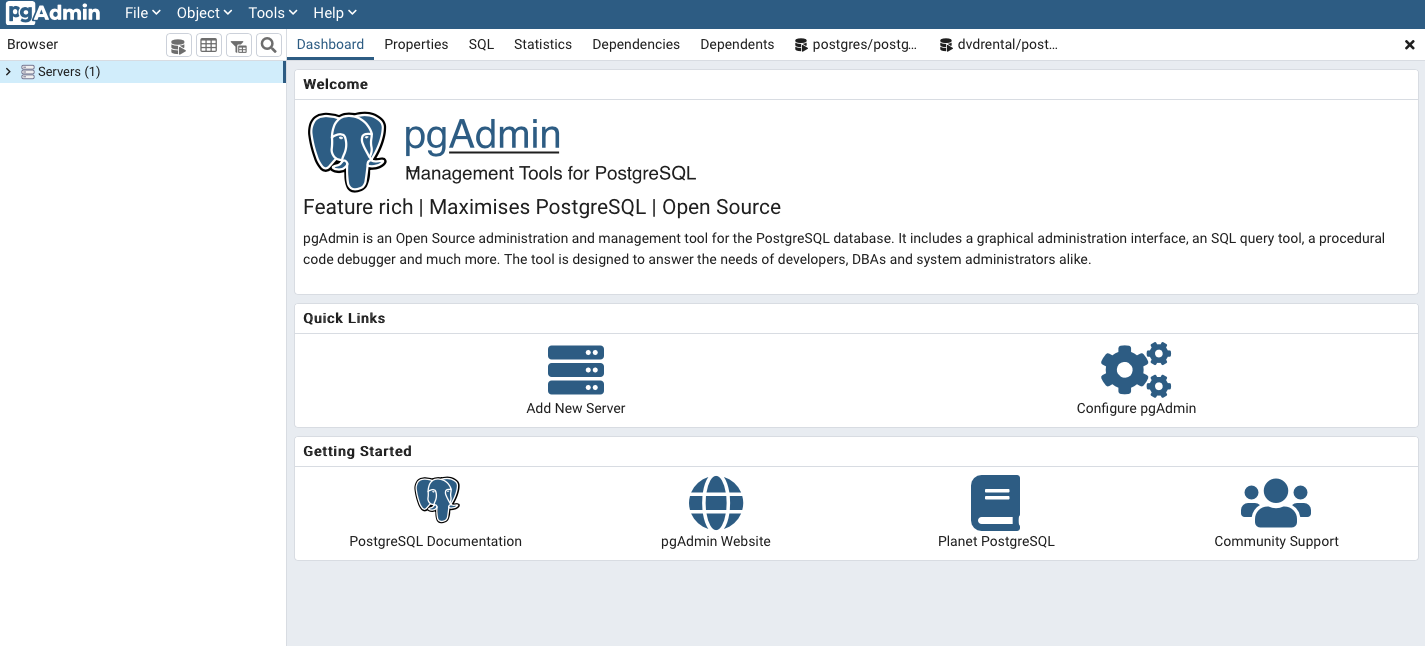The height and width of the screenshot is (646, 1425).
Task: Click the Community Support people icon
Action: click(x=1276, y=502)
